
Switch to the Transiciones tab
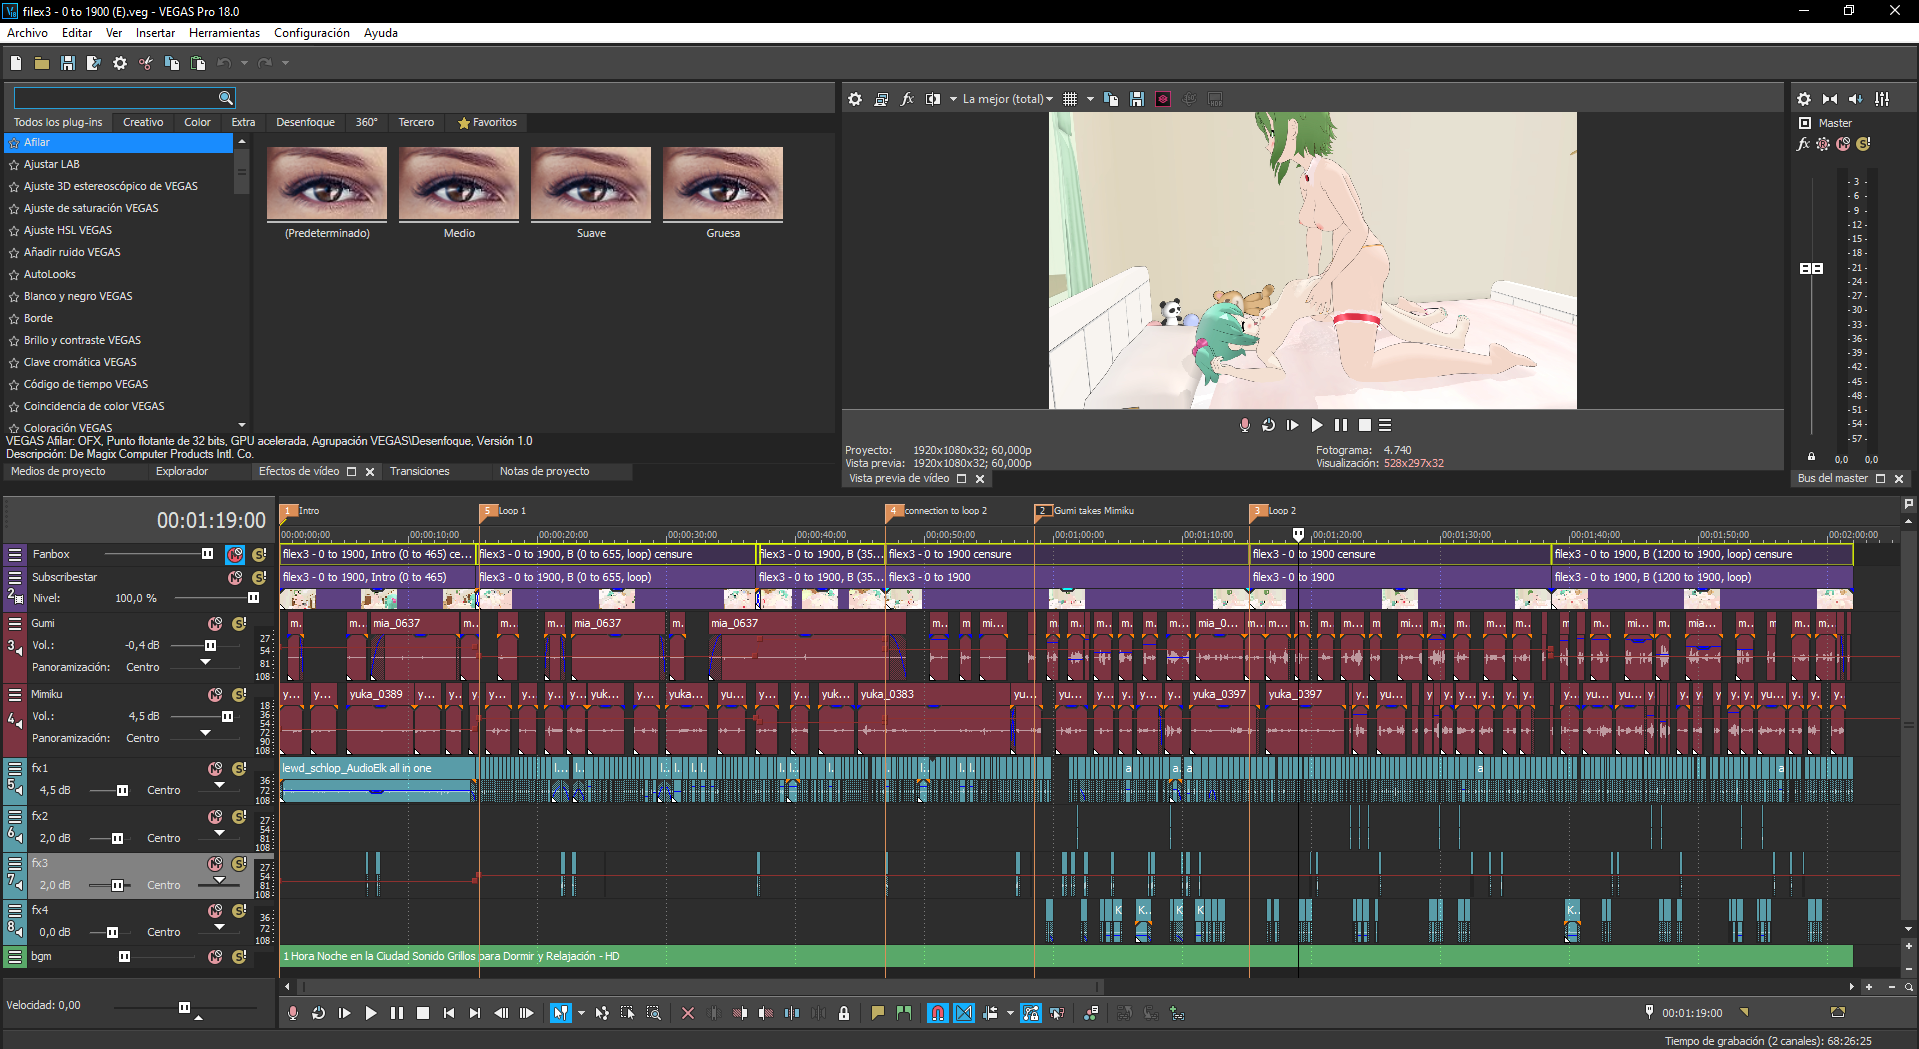(420, 471)
